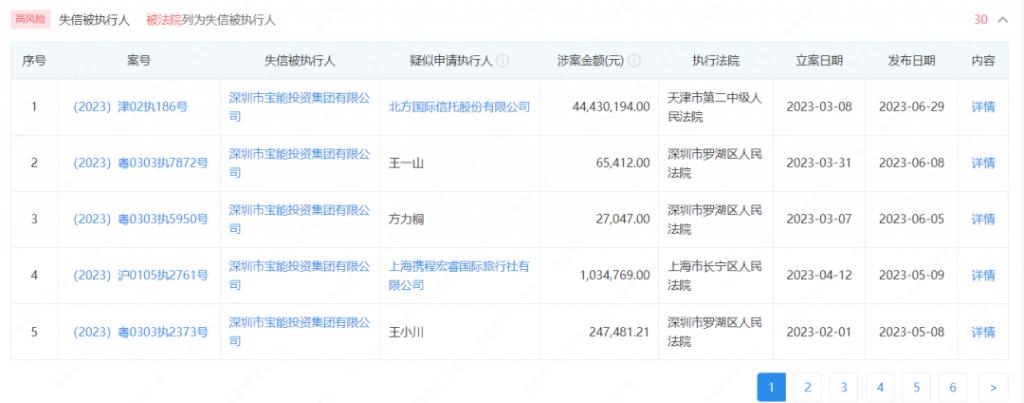The height and width of the screenshot is (403, 1024).
Task: Click amount 247,481.21
Action: pyautogui.click(x=618, y=332)
